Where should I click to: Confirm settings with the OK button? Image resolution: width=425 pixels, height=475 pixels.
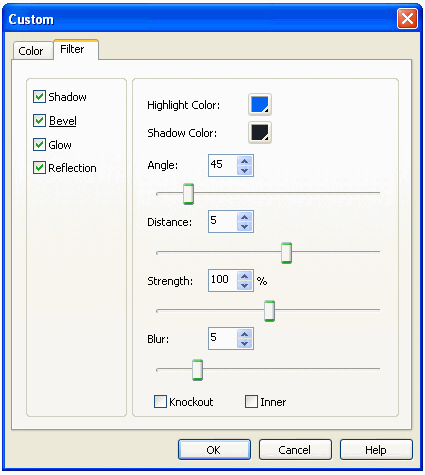214,450
